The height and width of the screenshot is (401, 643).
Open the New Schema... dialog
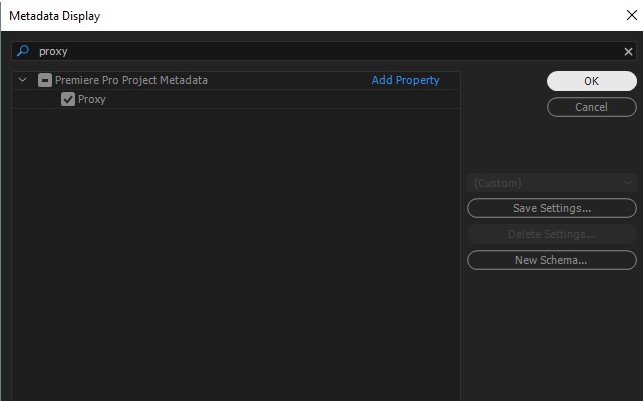[x=551, y=260]
